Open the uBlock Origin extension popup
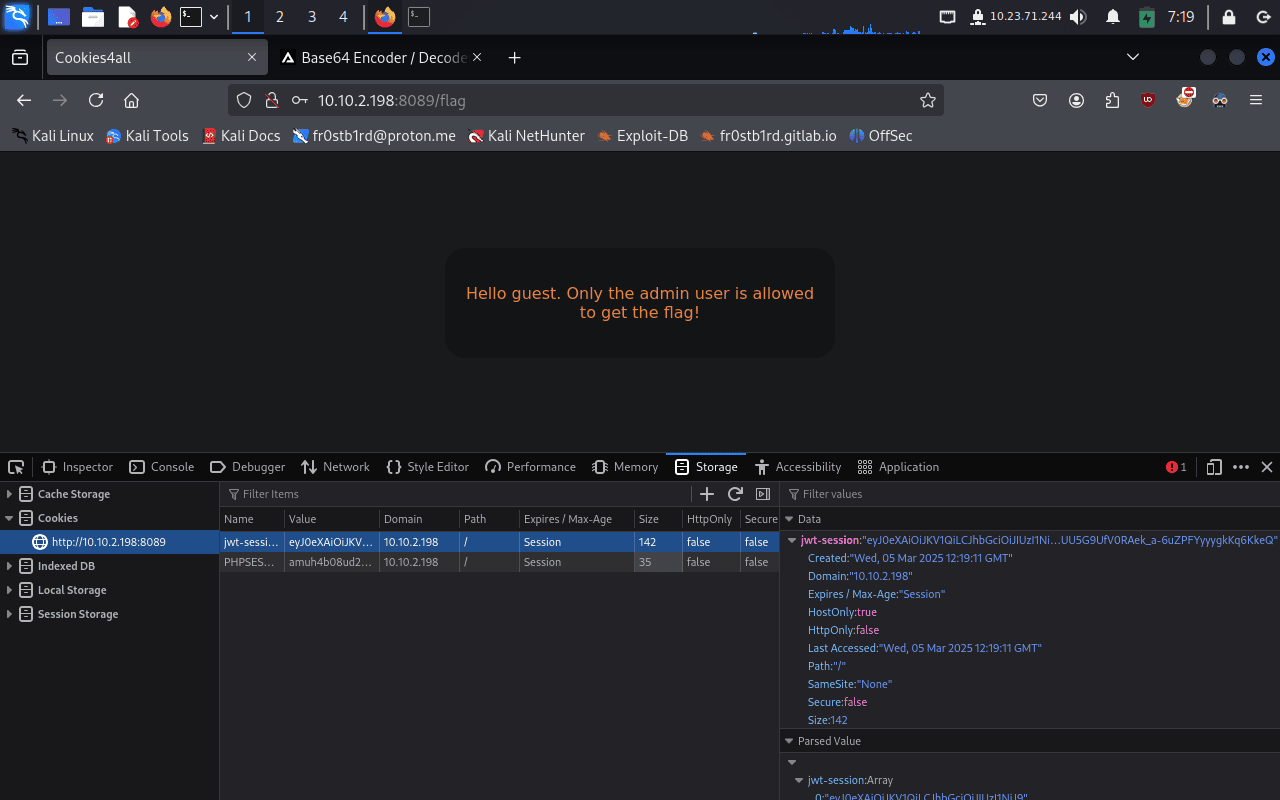1280x800 pixels. (x=1147, y=100)
